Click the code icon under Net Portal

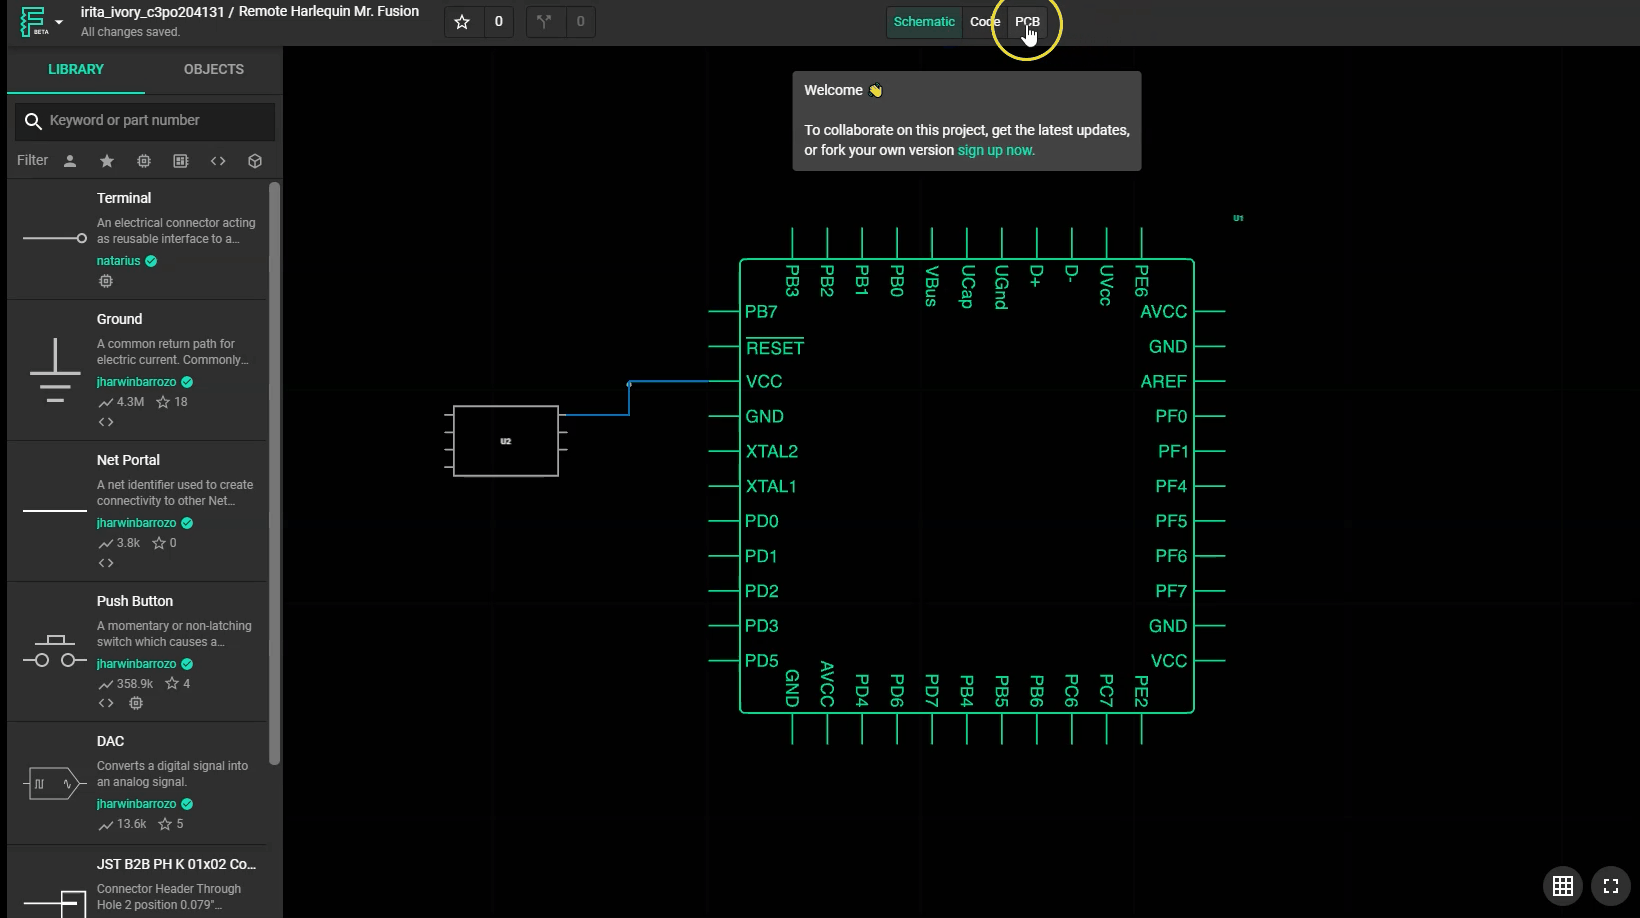tap(106, 563)
